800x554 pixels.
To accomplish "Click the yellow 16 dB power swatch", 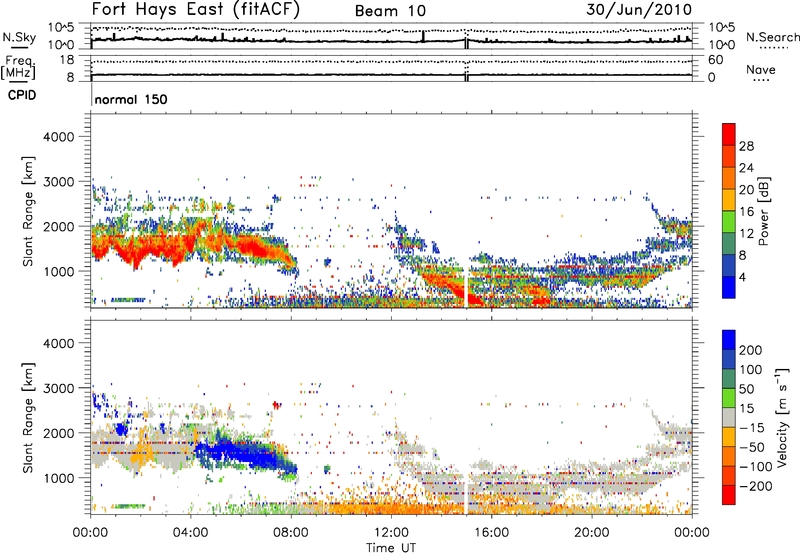I will click(729, 199).
